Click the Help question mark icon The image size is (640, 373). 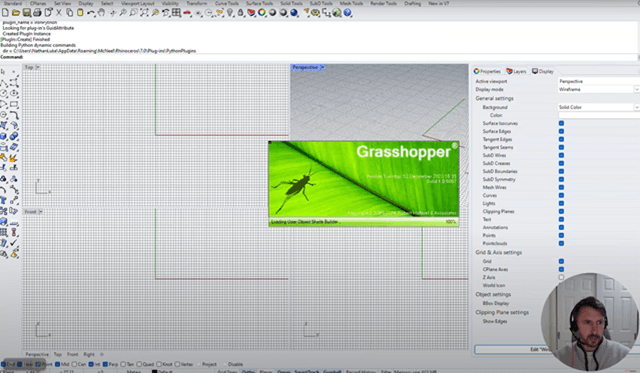[347, 13]
